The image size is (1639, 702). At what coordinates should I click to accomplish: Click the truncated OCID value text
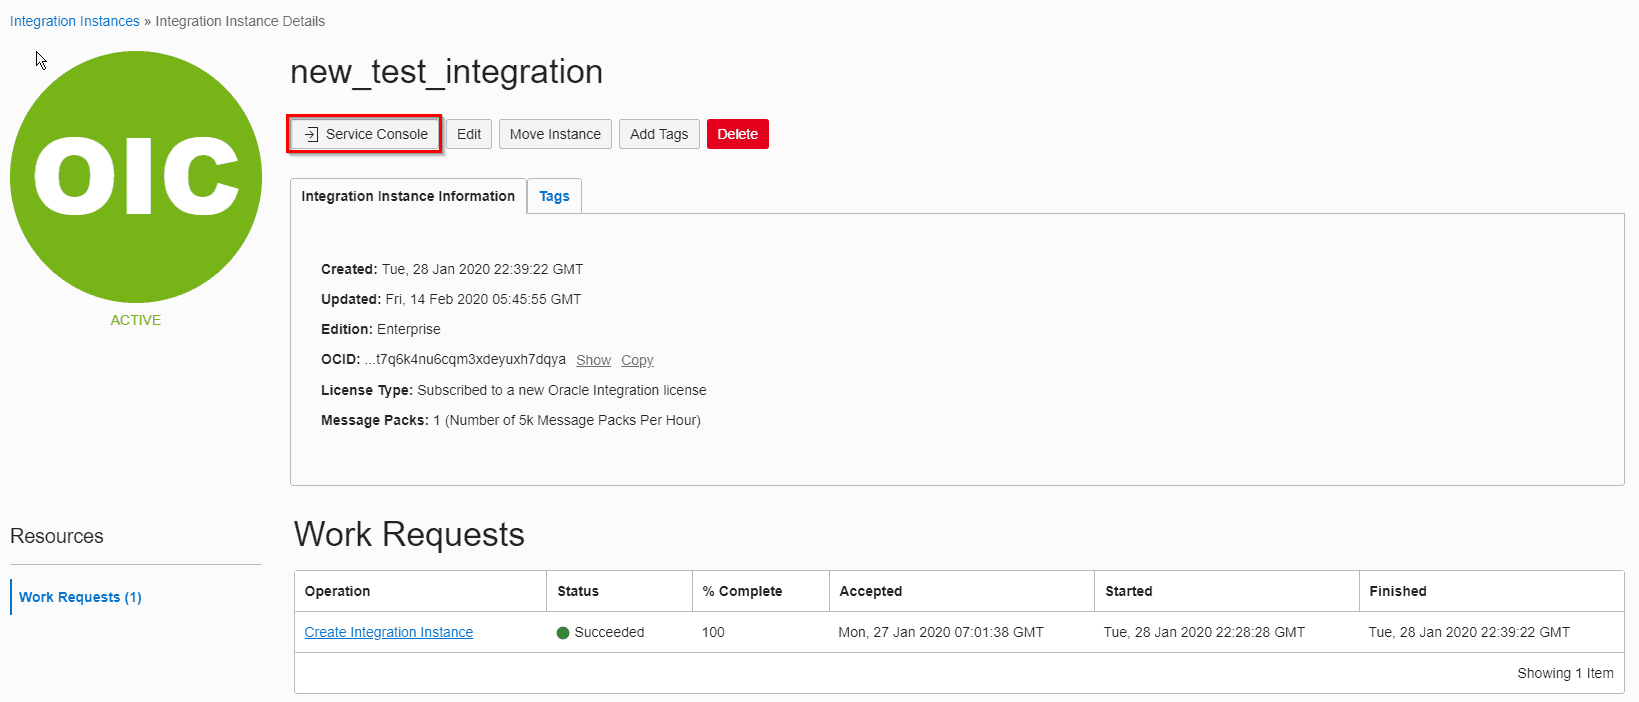465,359
